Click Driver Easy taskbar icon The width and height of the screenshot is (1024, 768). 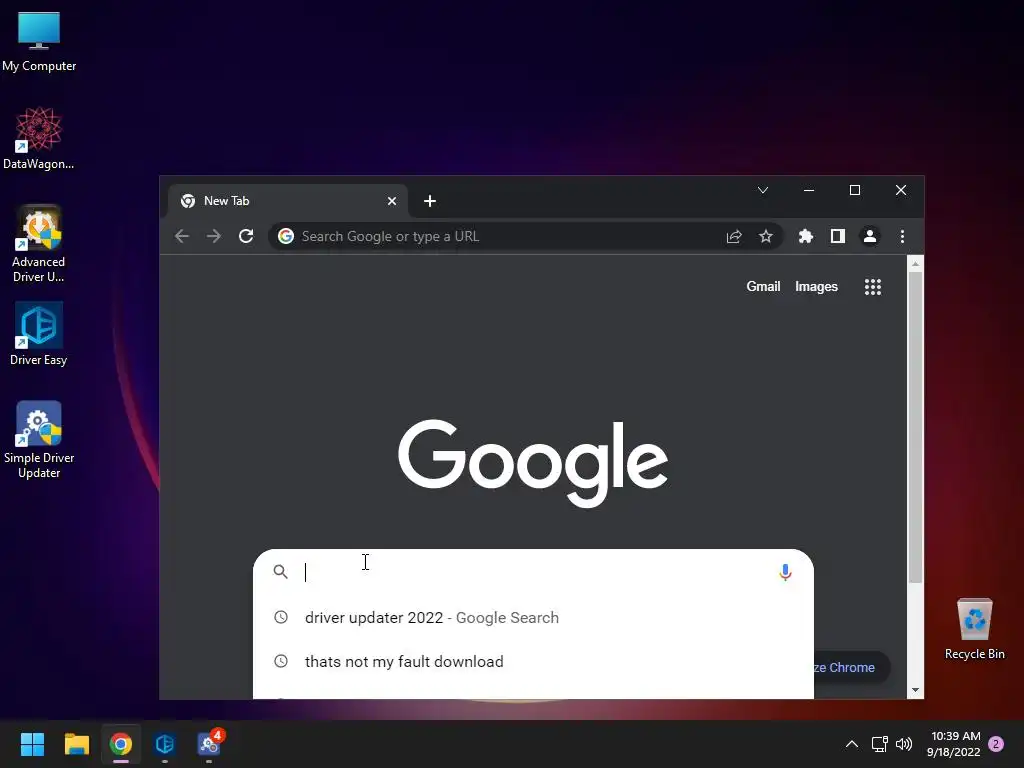point(165,744)
